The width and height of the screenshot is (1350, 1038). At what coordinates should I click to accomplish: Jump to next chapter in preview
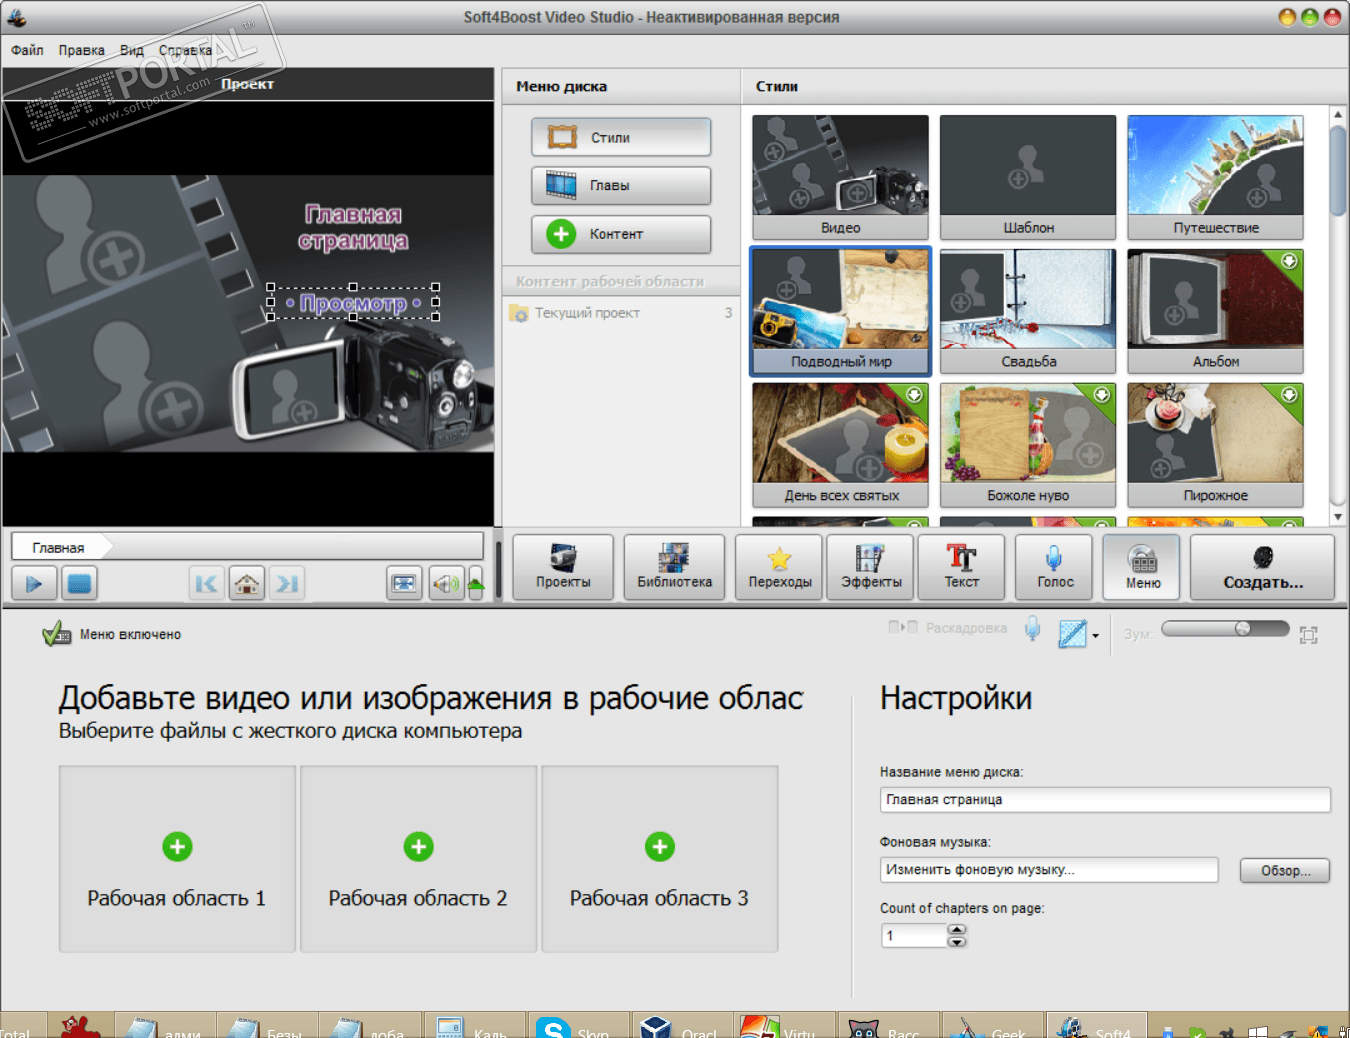tap(287, 583)
